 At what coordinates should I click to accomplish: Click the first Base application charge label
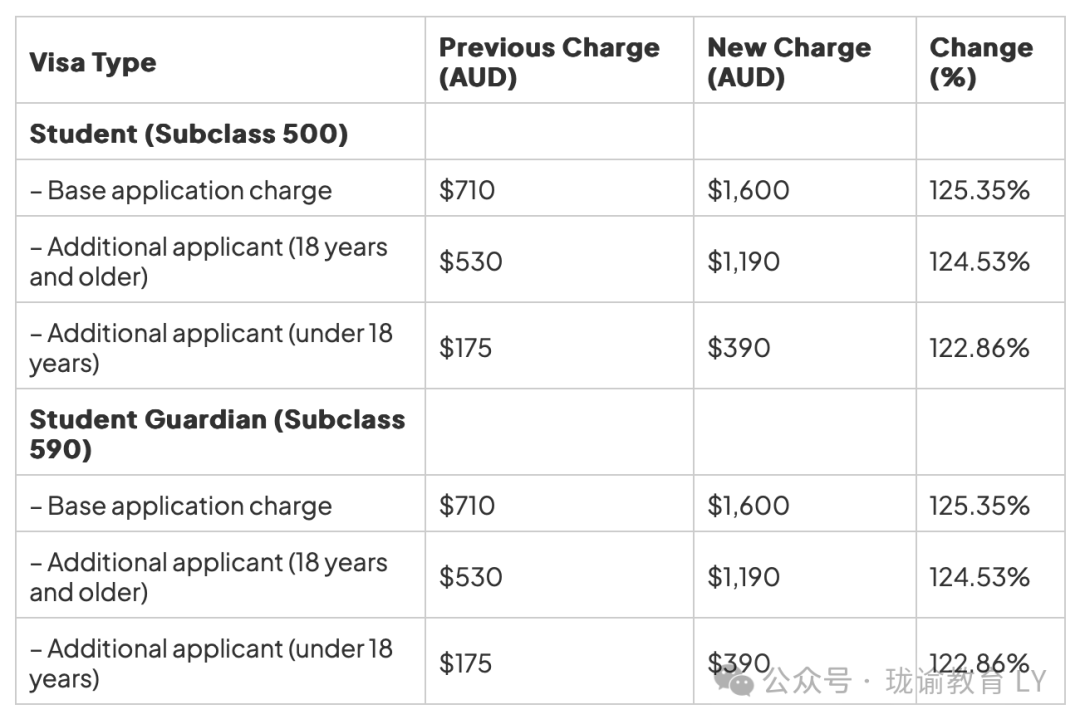click(x=180, y=191)
